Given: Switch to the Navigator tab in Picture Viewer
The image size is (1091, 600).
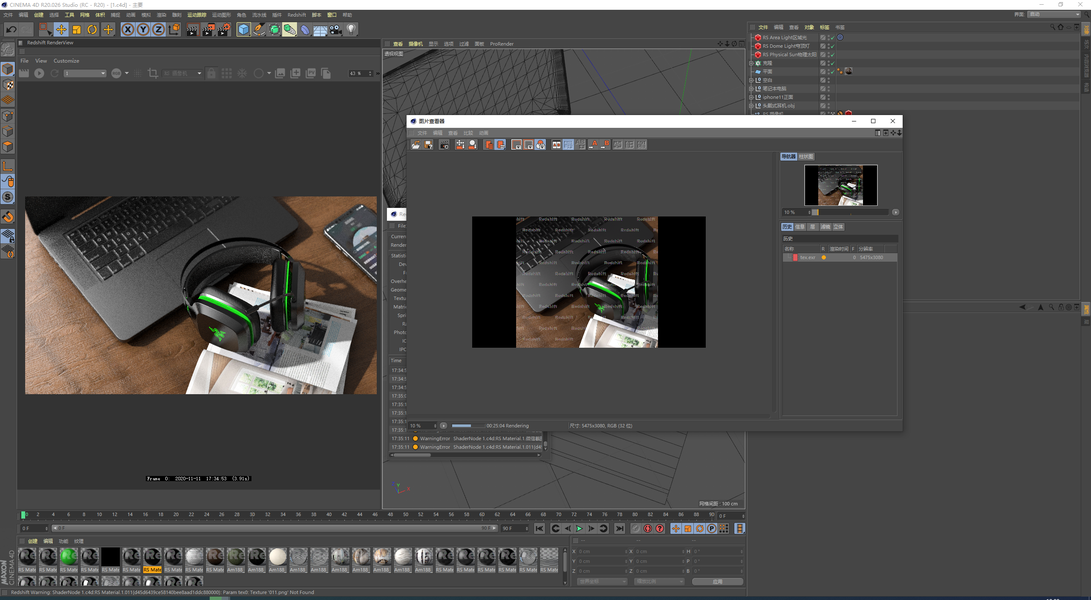Looking at the screenshot, I should point(788,157).
